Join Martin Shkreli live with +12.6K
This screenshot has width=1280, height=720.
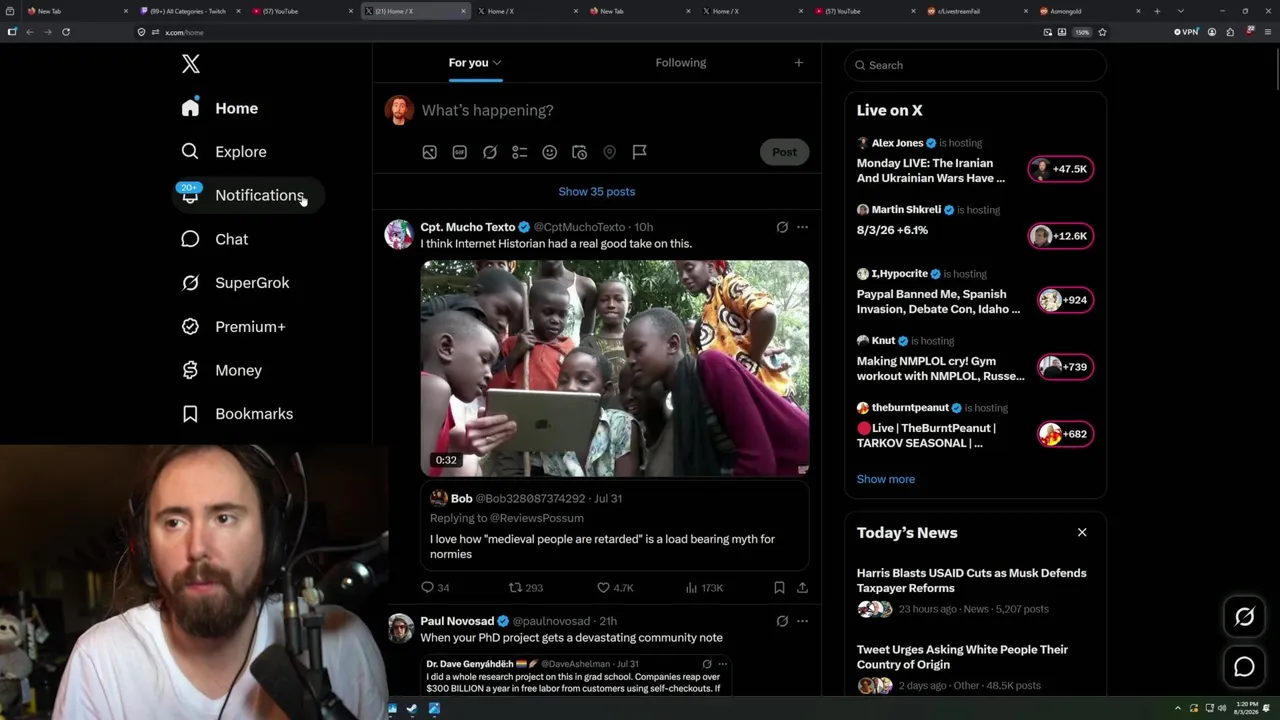[x=1061, y=236]
